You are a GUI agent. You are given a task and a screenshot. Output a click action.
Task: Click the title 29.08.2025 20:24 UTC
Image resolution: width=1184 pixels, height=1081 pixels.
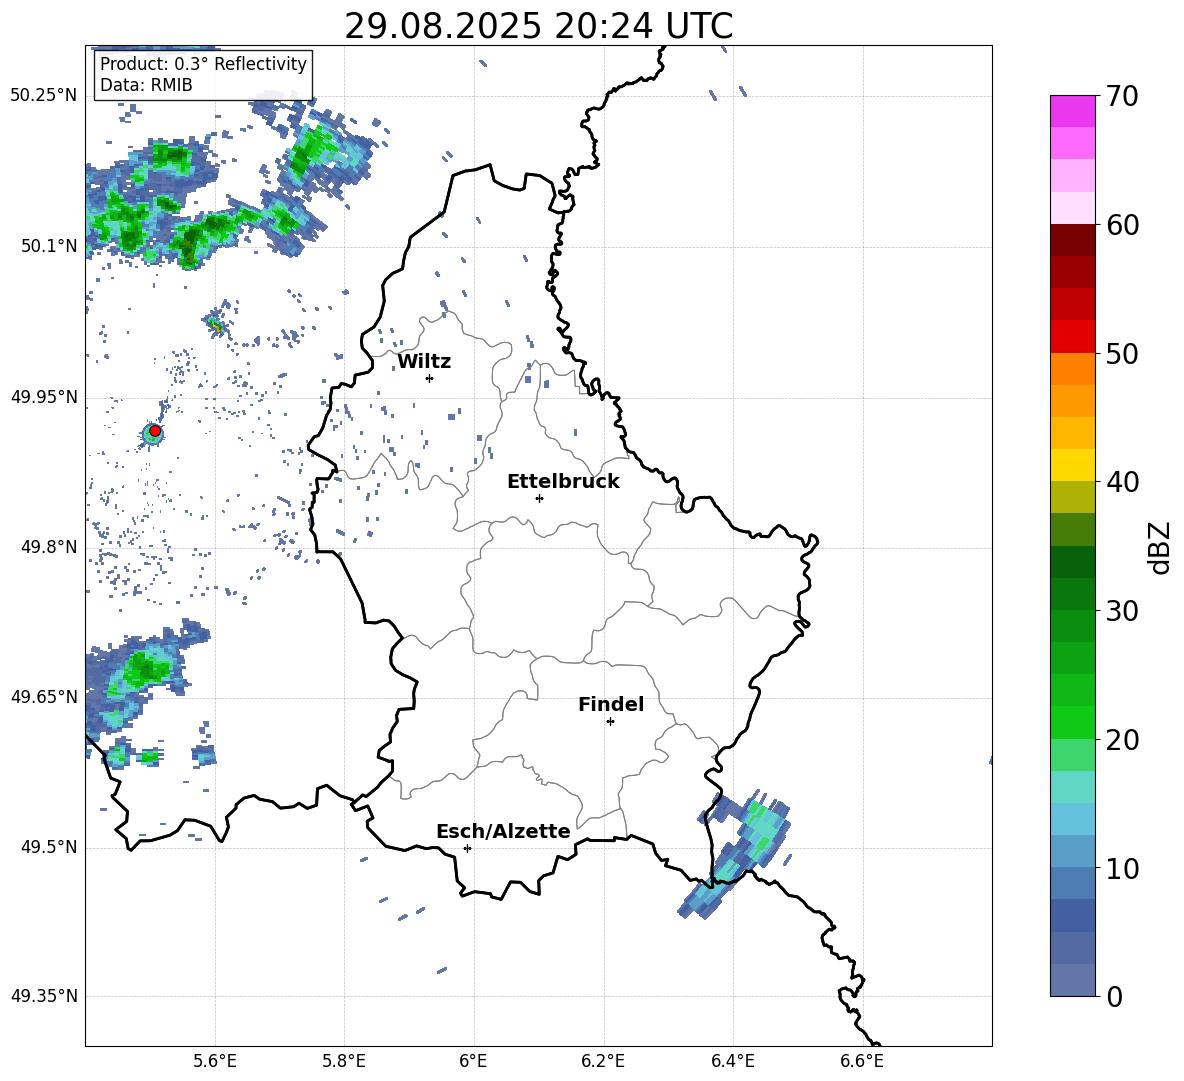tap(538, 26)
